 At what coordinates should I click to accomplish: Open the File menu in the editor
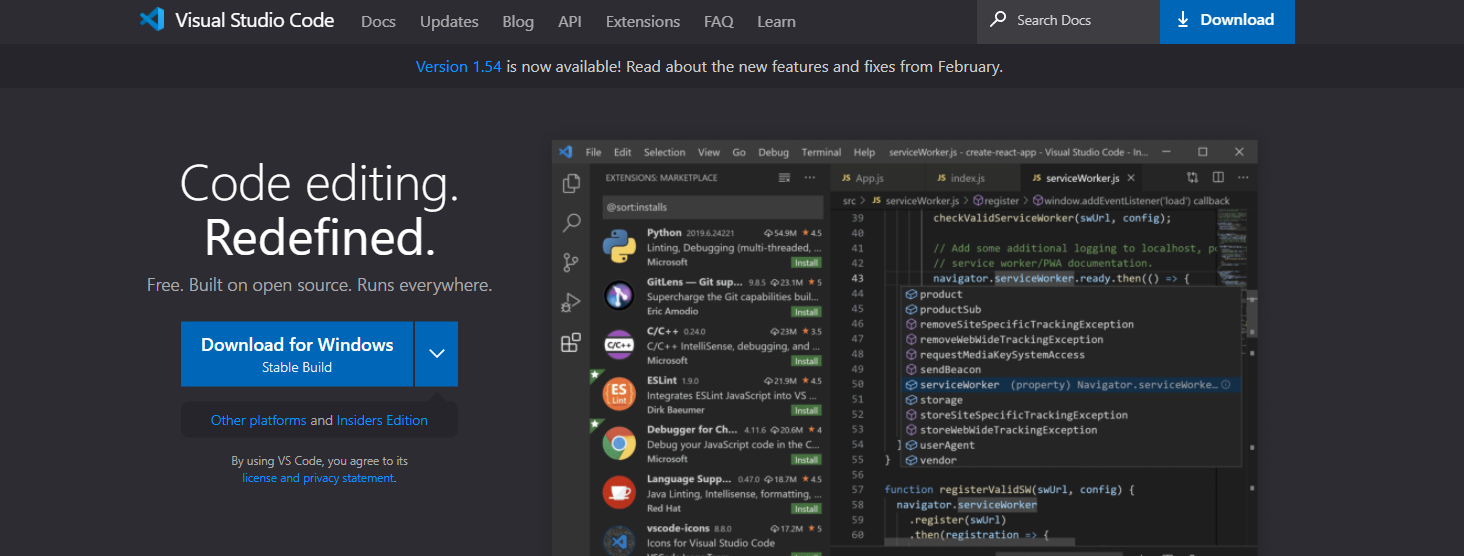(x=594, y=152)
